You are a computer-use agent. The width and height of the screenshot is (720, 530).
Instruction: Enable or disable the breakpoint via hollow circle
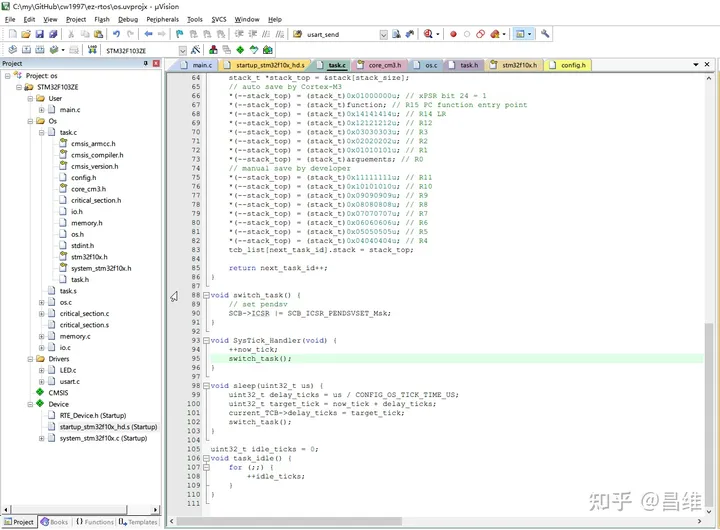pyautogui.click(x=467, y=34)
